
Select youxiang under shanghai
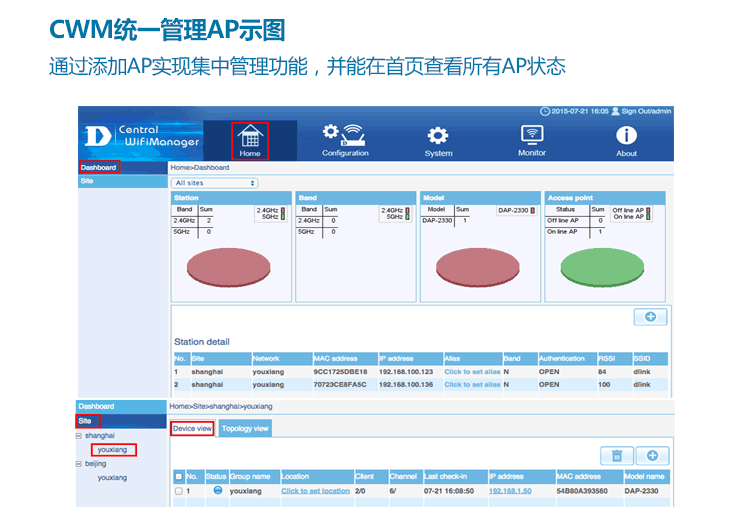112,450
